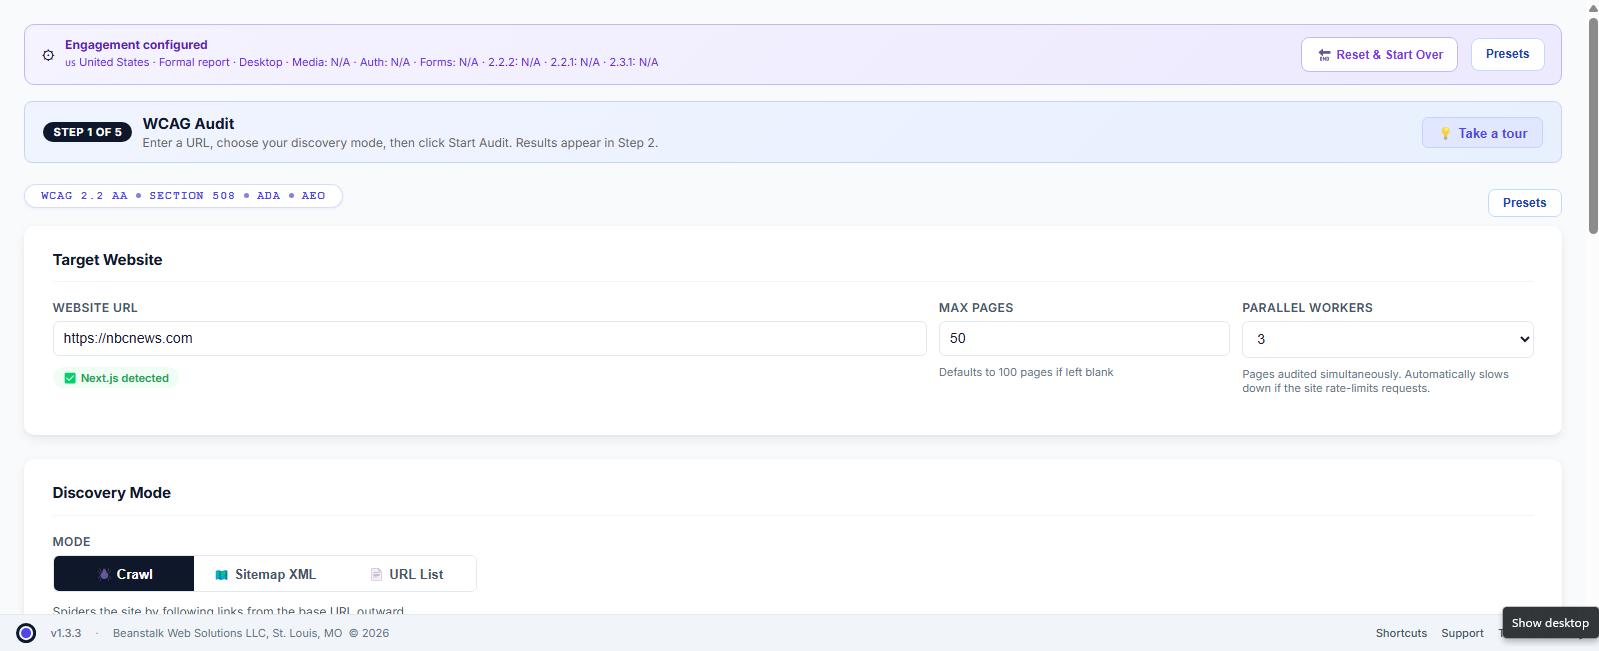
Task: Open Presets in the Engagement configured banner
Action: coord(1507,54)
